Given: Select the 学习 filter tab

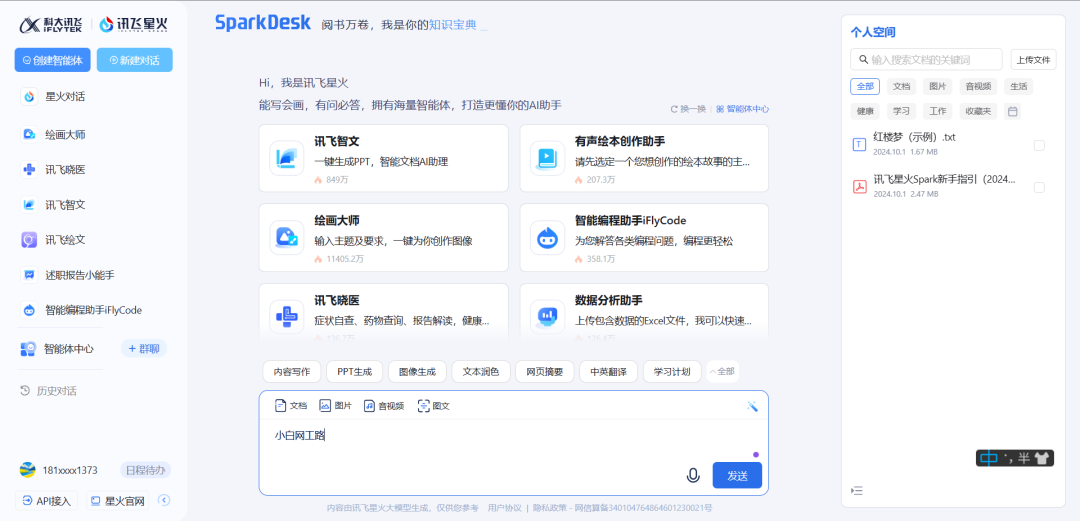Looking at the screenshot, I should (902, 111).
